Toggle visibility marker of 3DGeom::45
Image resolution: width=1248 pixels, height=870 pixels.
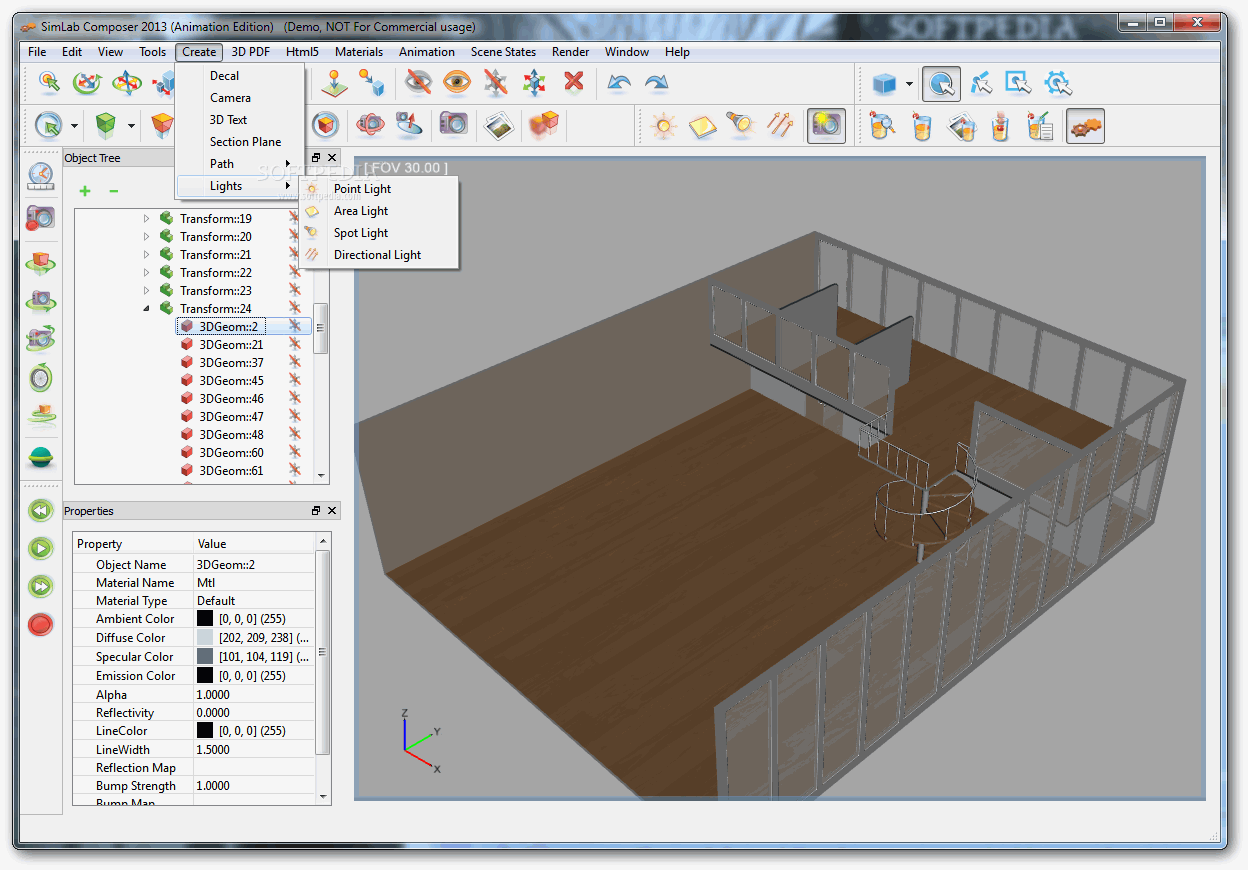point(295,380)
